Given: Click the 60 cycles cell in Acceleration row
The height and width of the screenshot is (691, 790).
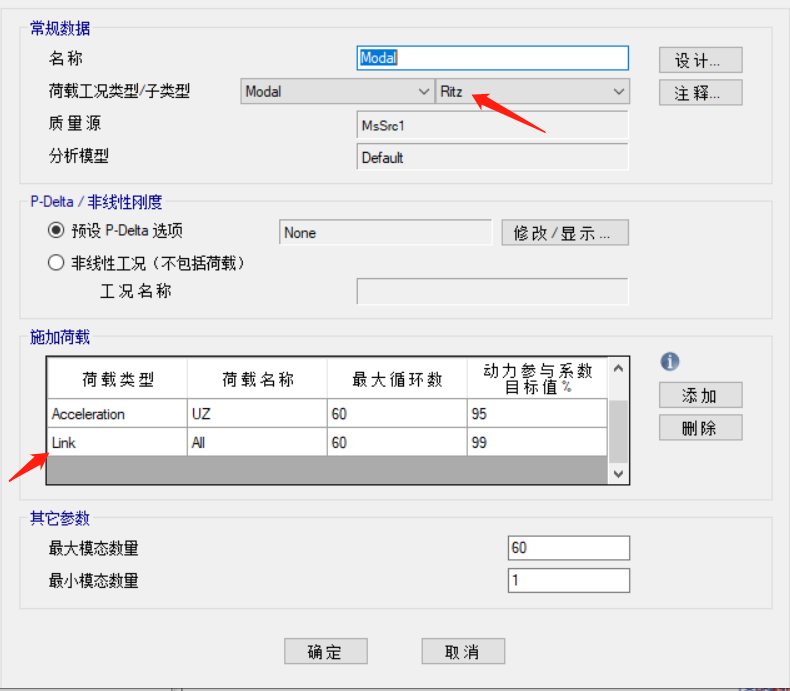Looking at the screenshot, I should (397, 413).
